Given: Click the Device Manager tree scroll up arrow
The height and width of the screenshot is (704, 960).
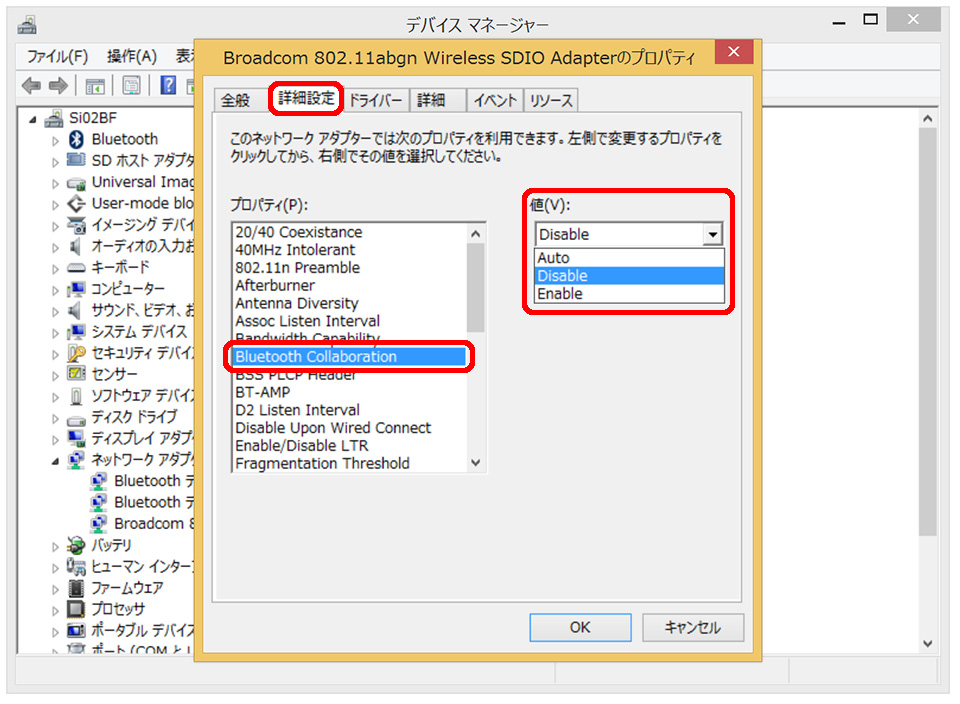Looking at the screenshot, I should pos(928,119).
